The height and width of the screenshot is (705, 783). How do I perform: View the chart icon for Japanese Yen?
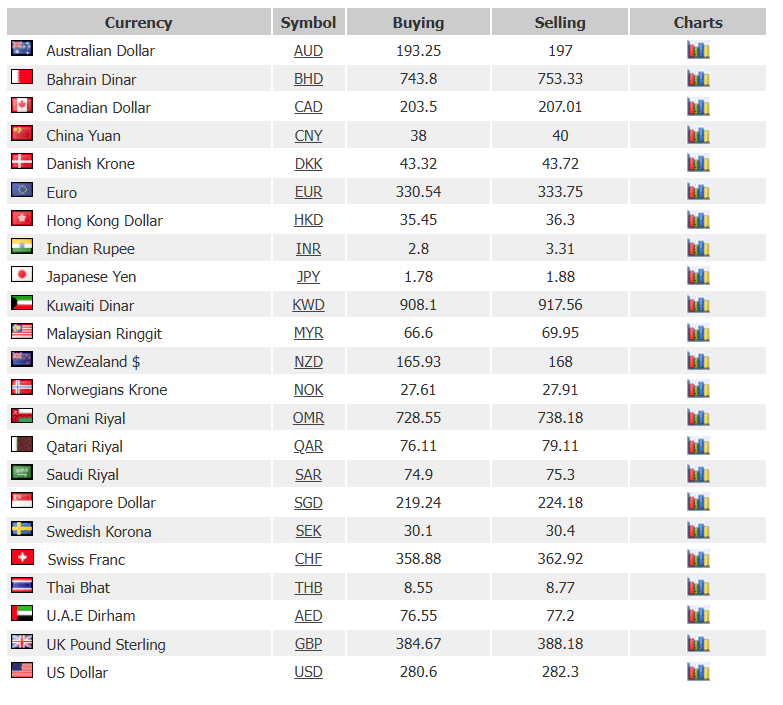(698, 277)
